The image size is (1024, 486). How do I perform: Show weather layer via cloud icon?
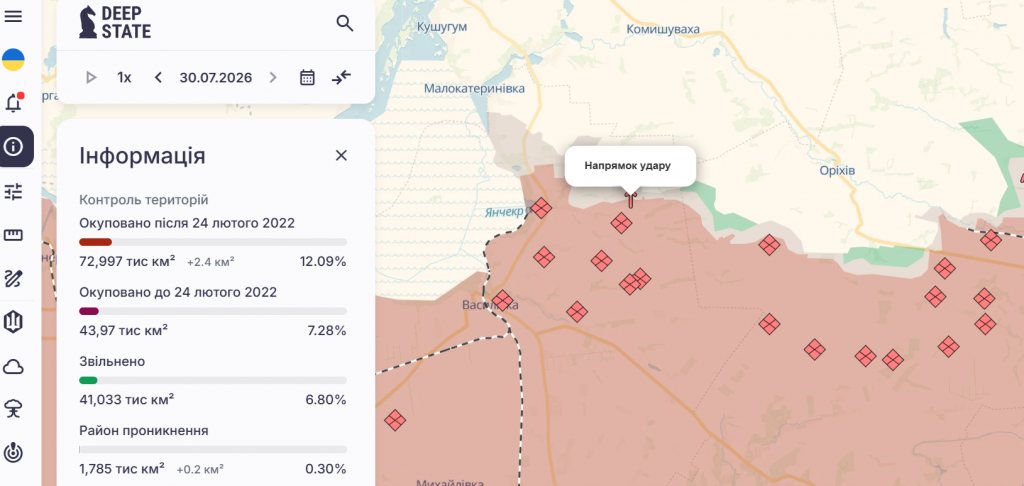coord(13,366)
